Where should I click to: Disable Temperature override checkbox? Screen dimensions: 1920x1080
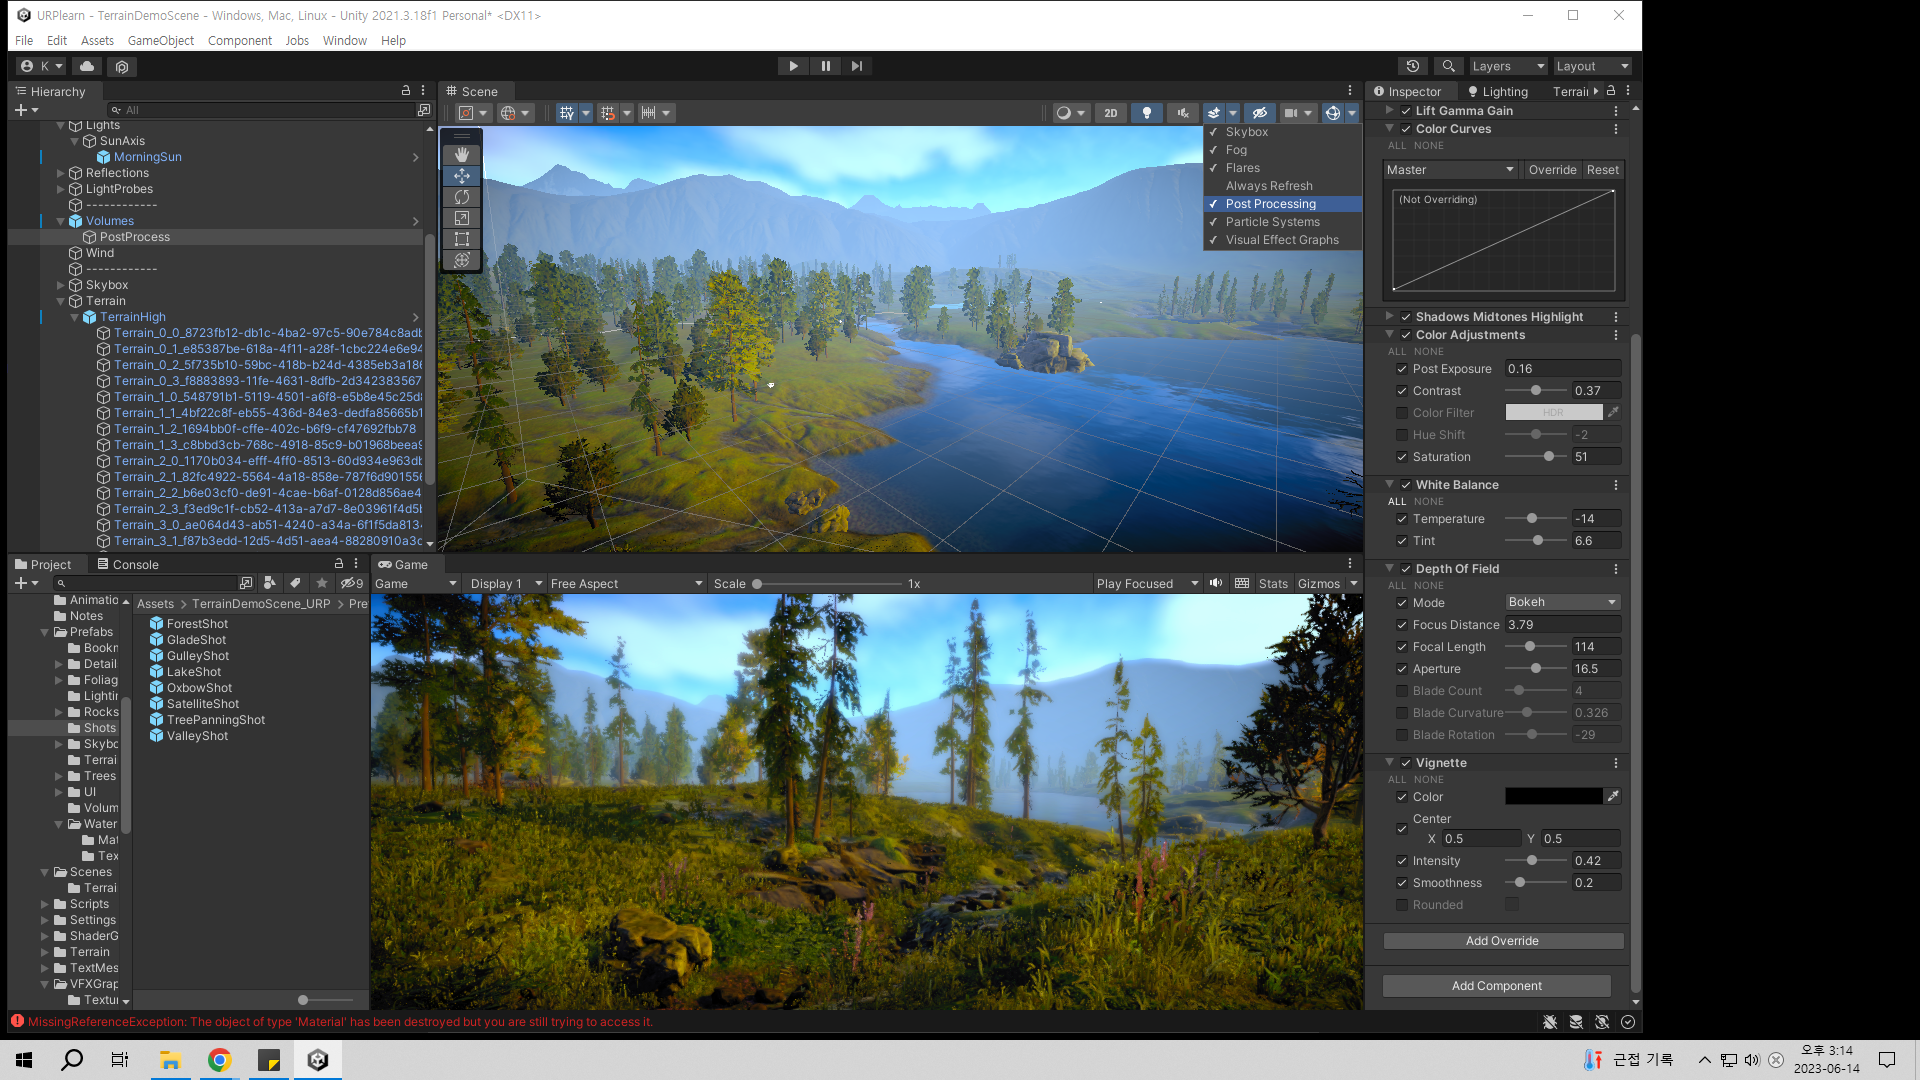[x=1402, y=519]
